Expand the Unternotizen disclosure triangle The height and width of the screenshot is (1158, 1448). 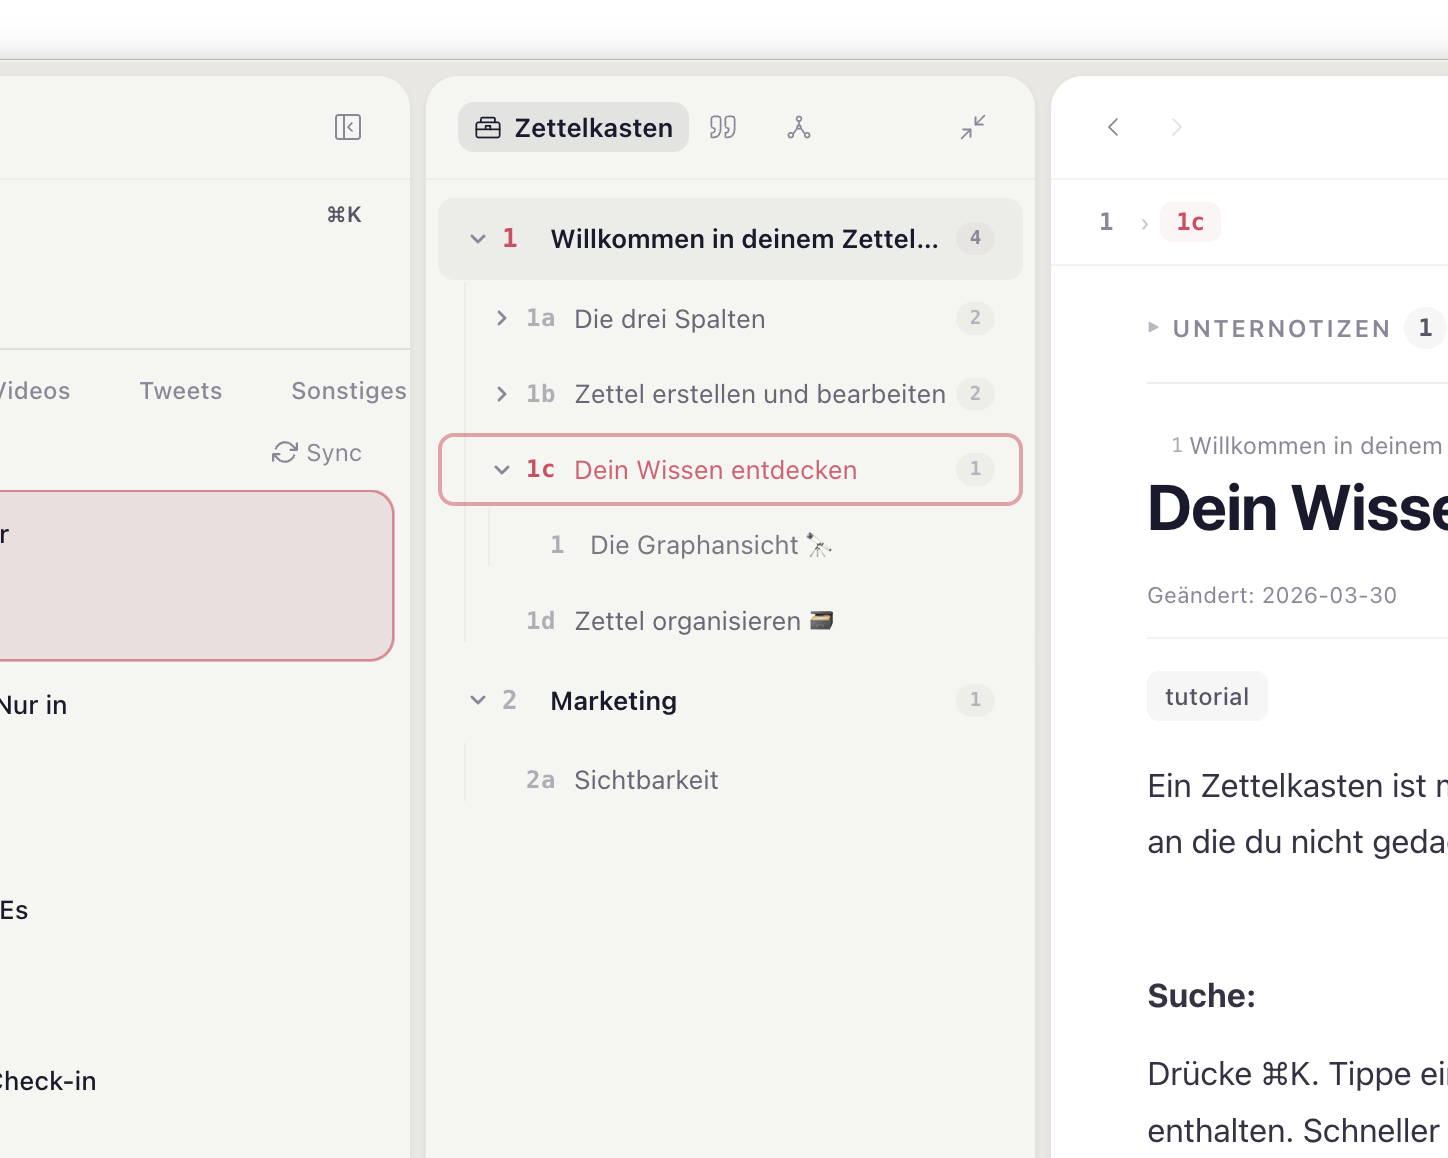click(x=1153, y=327)
